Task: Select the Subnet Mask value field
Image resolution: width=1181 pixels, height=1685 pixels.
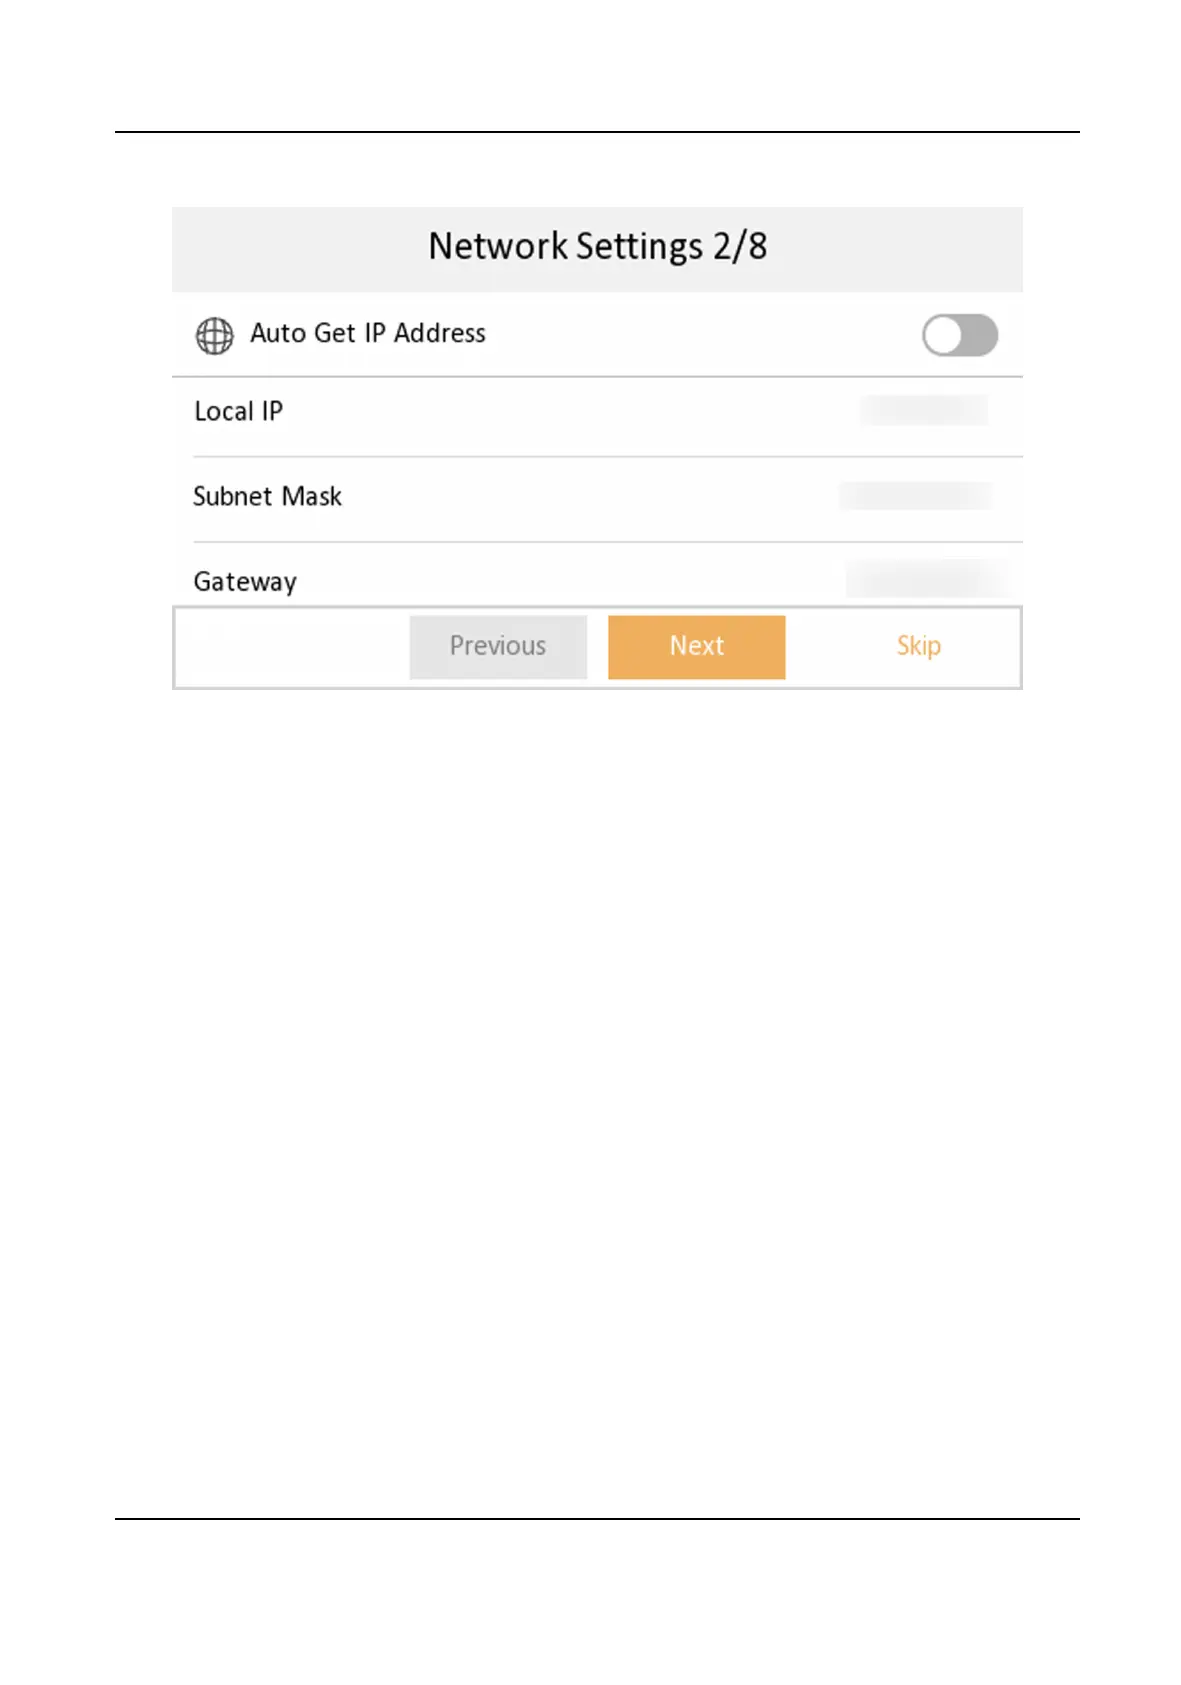Action: click(915, 496)
